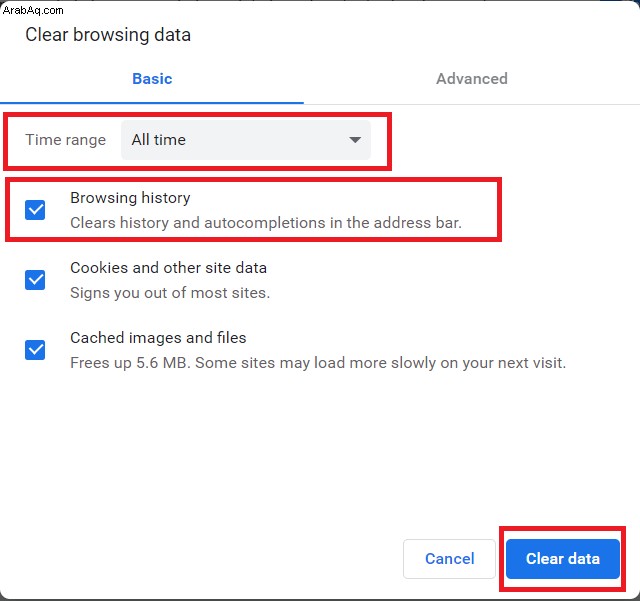640x601 pixels.
Task: Disable the Cached images and files checkbox
Action: click(35, 350)
